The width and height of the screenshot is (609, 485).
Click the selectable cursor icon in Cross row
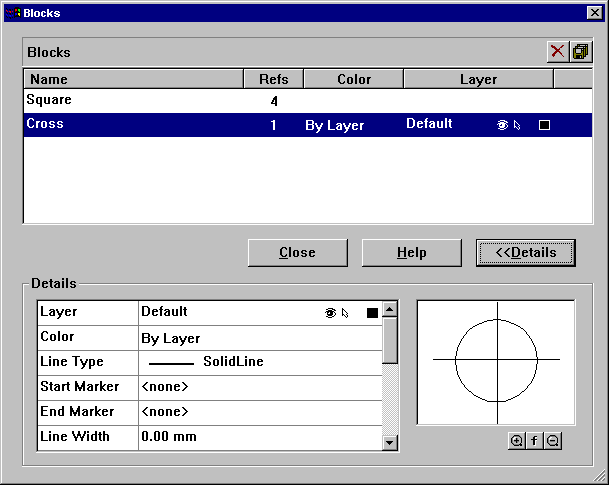pos(517,125)
